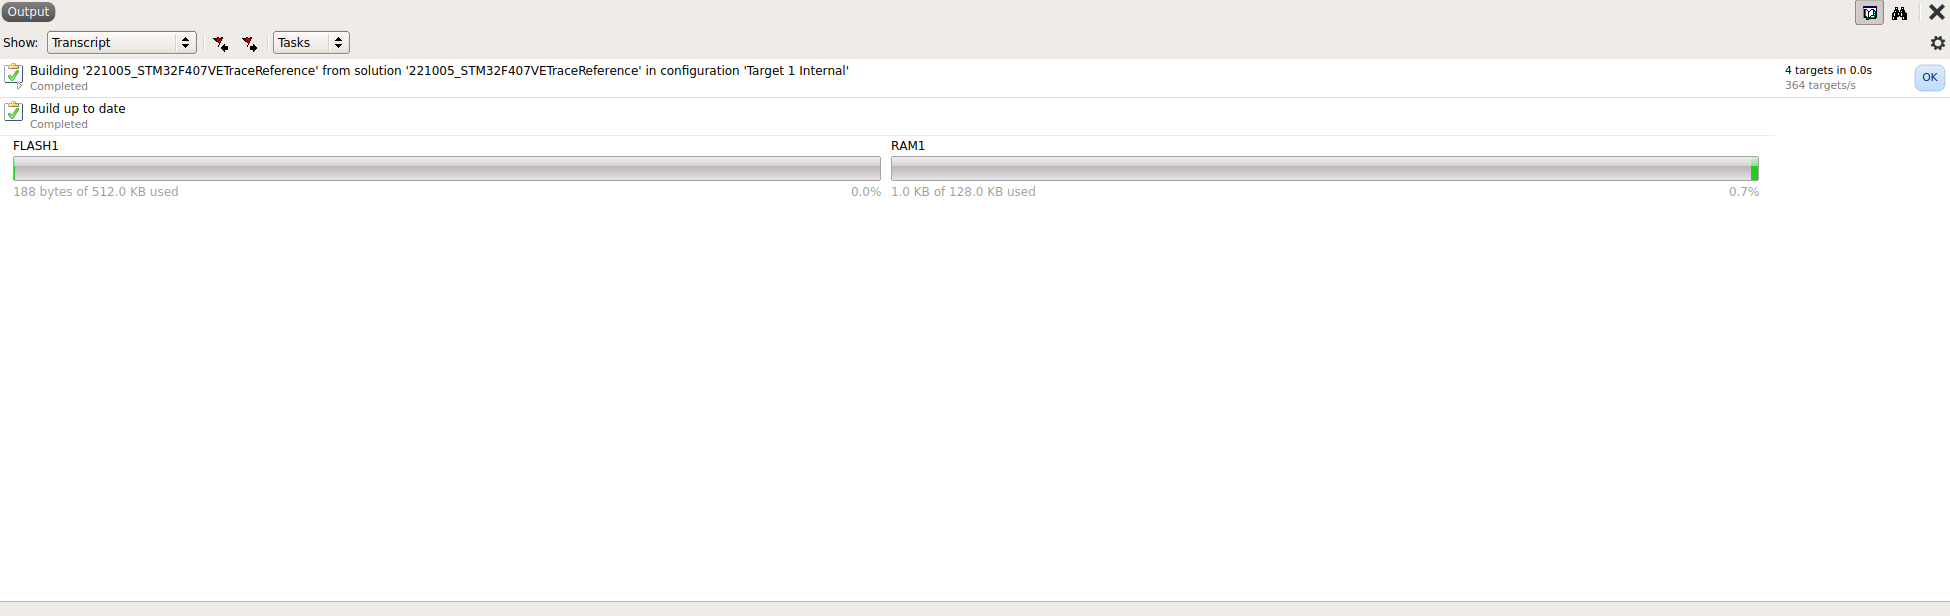Click the Building '221005_STM32F407VETraceReference' log line
Image resolution: width=1950 pixels, height=616 pixels.
pyautogui.click(x=439, y=71)
